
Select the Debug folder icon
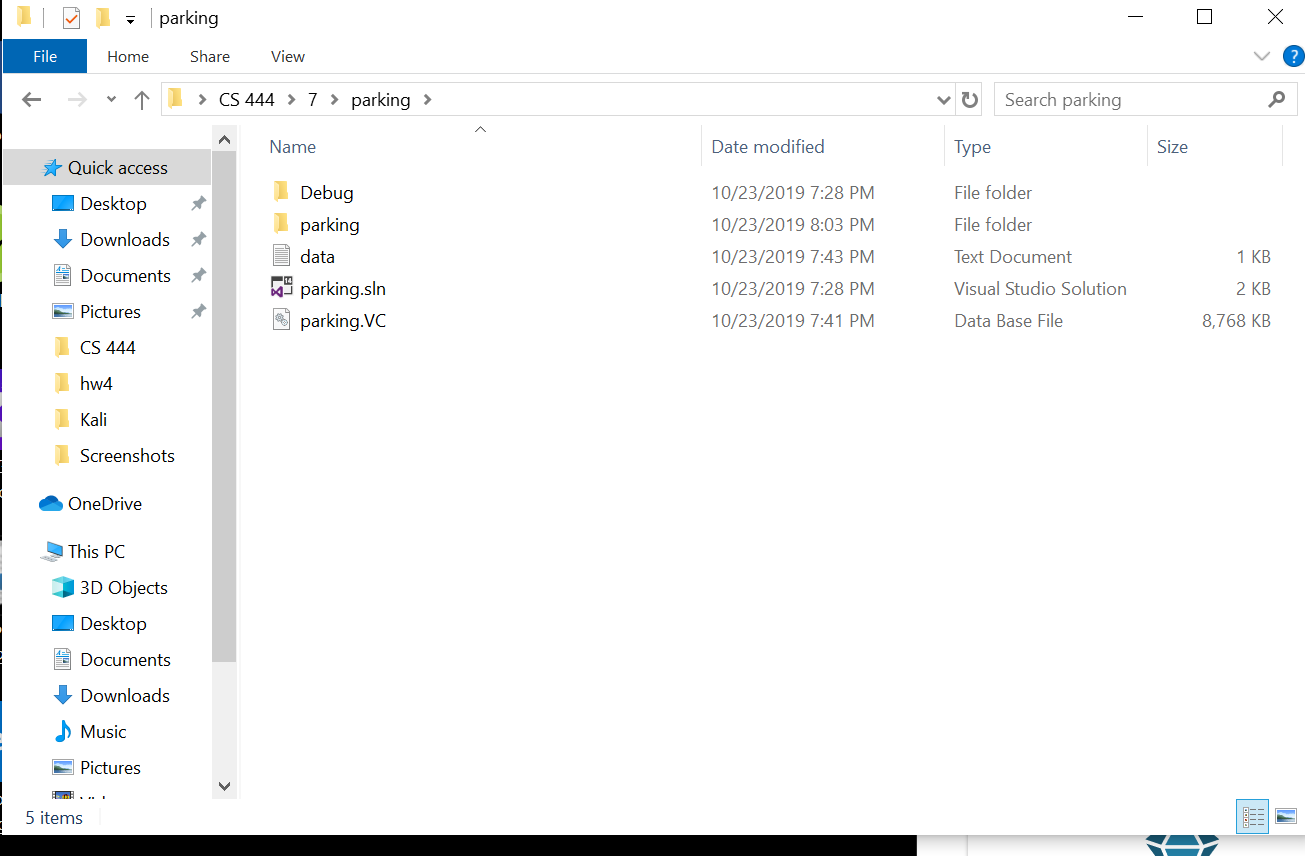pyautogui.click(x=281, y=192)
